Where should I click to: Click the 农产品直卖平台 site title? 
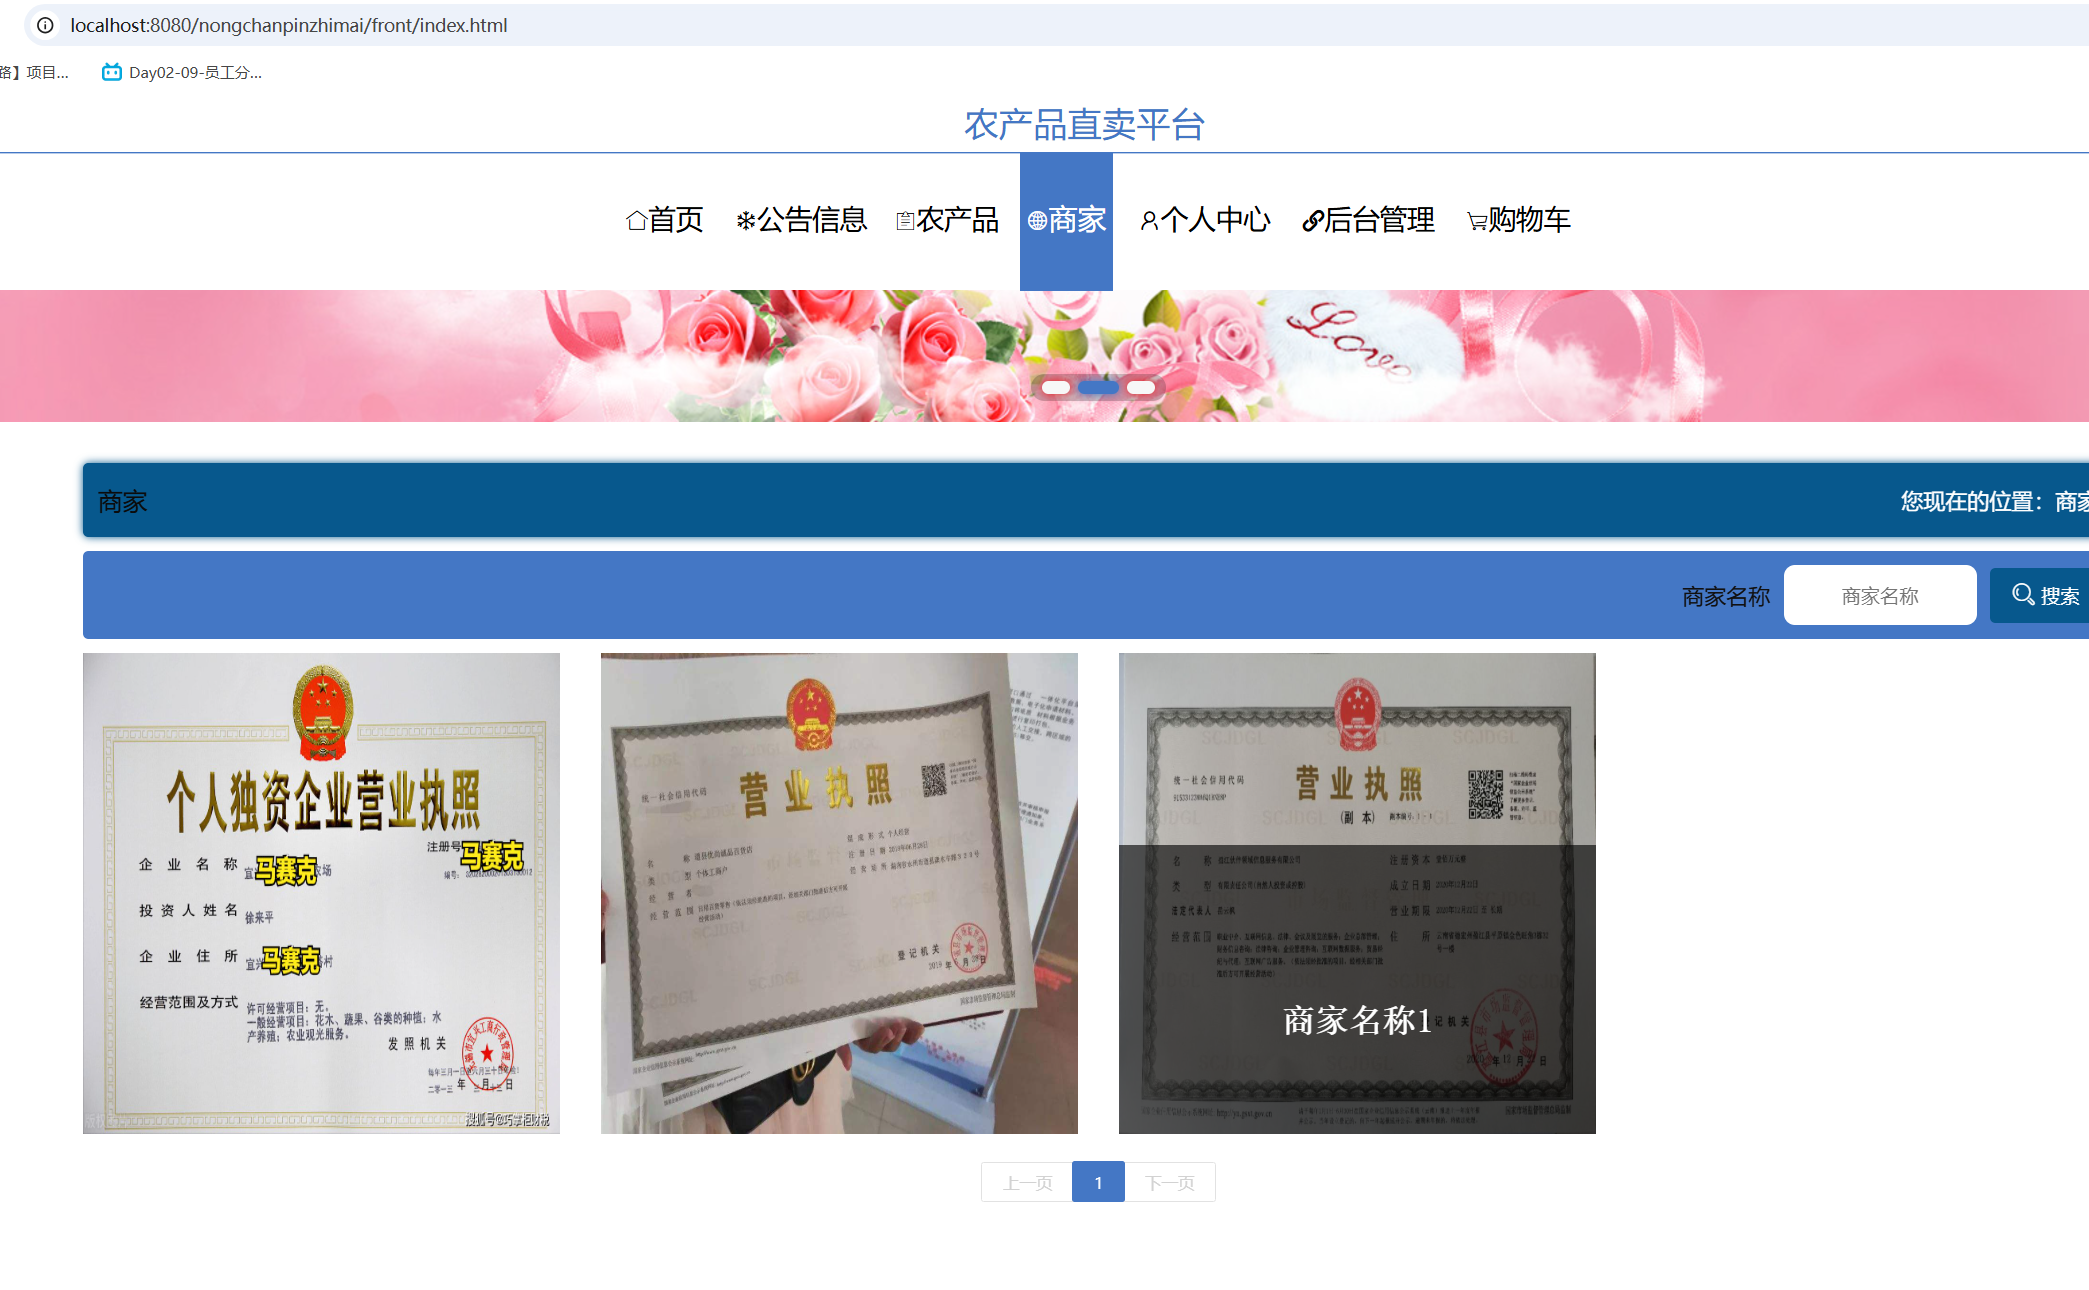1084,125
